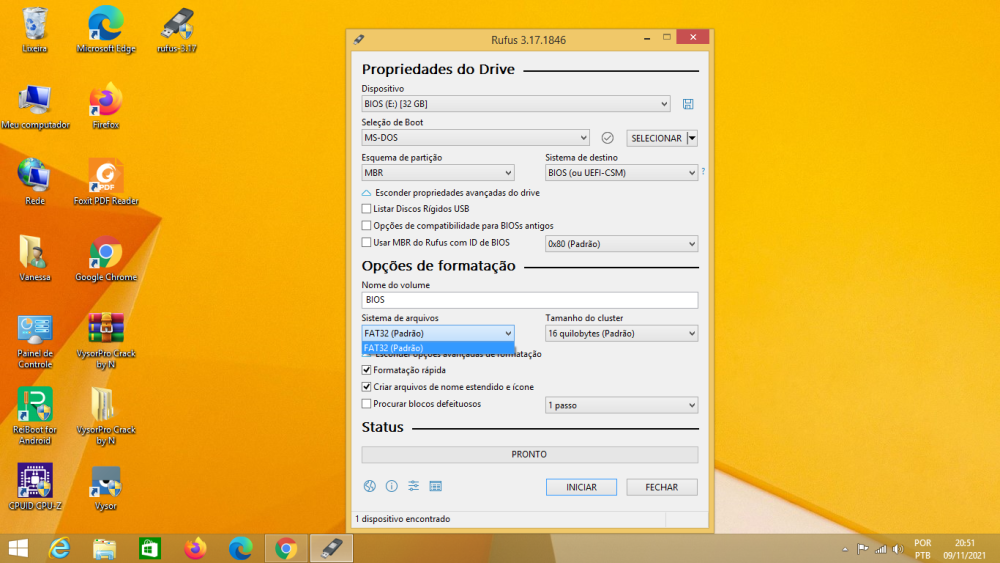Open the Sistema de destino dropdown
The image size is (1000, 563).
point(621,173)
